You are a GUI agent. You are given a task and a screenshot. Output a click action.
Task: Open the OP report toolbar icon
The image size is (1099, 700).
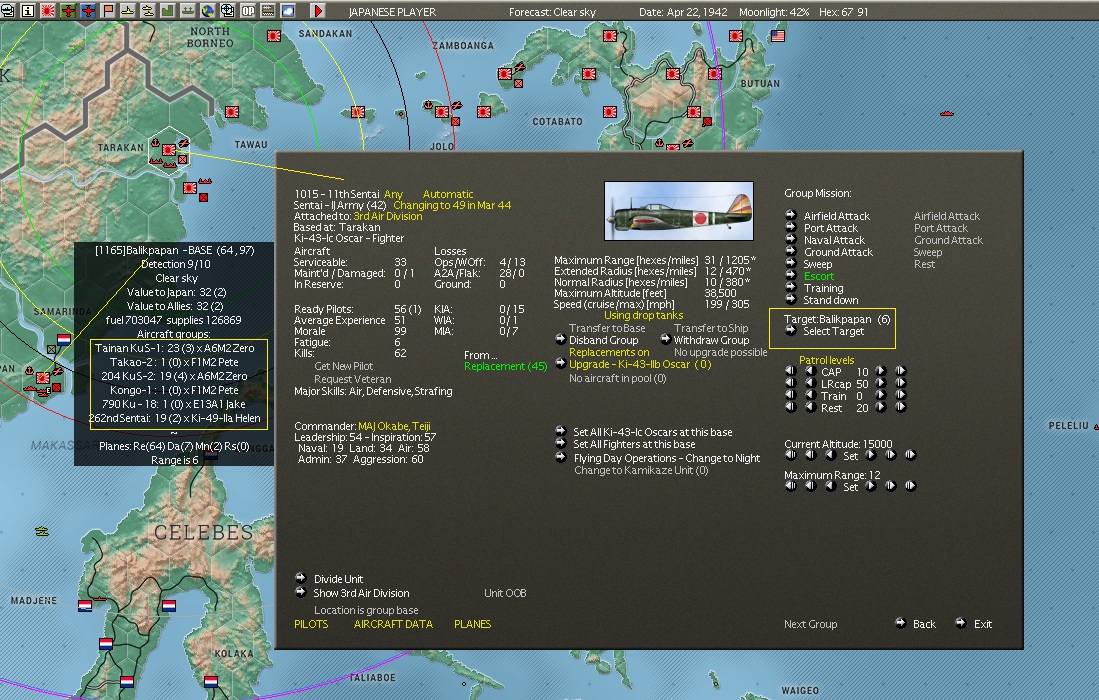pyautogui.click(x=248, y=11)
